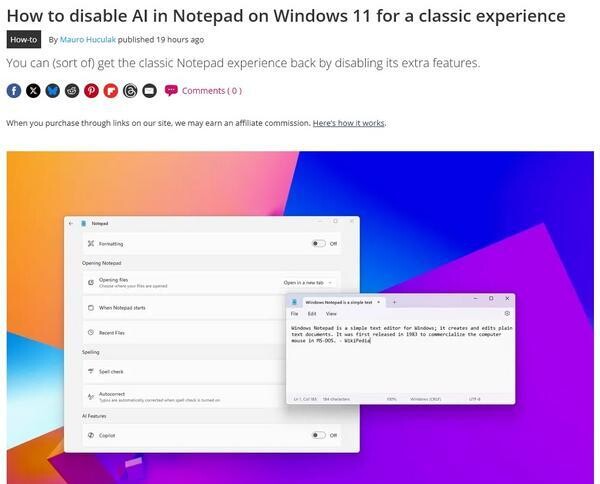Share the article on Bluesky
Viewport: 600px width, 484px height.
(x=52, y=91)
